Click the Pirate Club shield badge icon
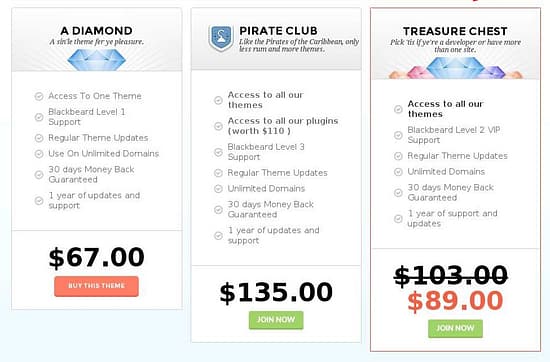 pyautogui.click(x=220, y=38)
